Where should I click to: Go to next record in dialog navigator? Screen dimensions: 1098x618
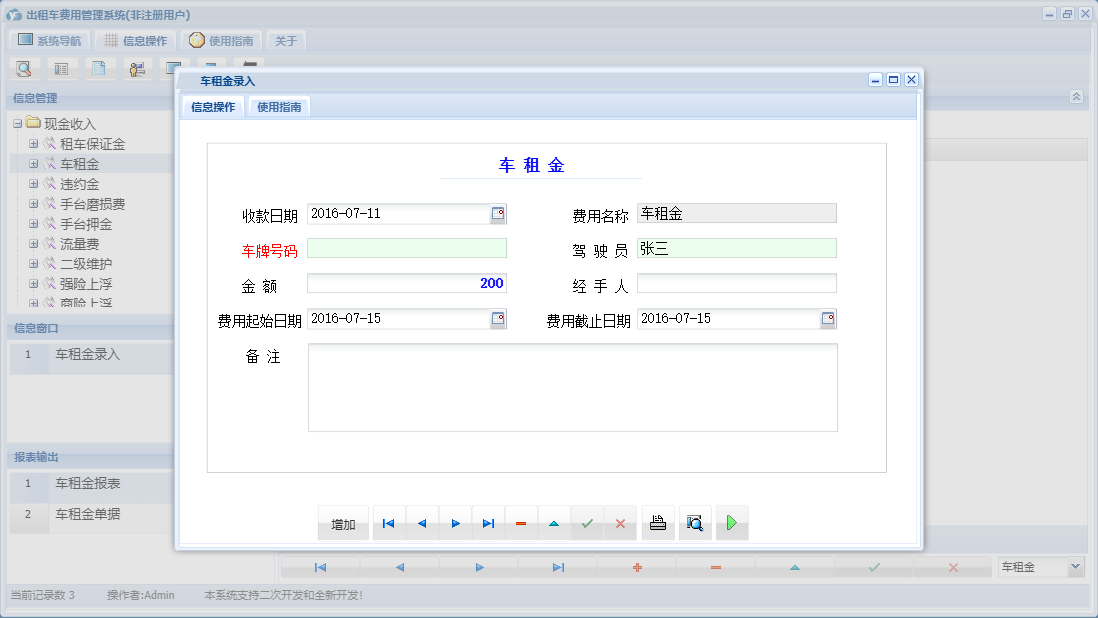click(x=455, y=523)
